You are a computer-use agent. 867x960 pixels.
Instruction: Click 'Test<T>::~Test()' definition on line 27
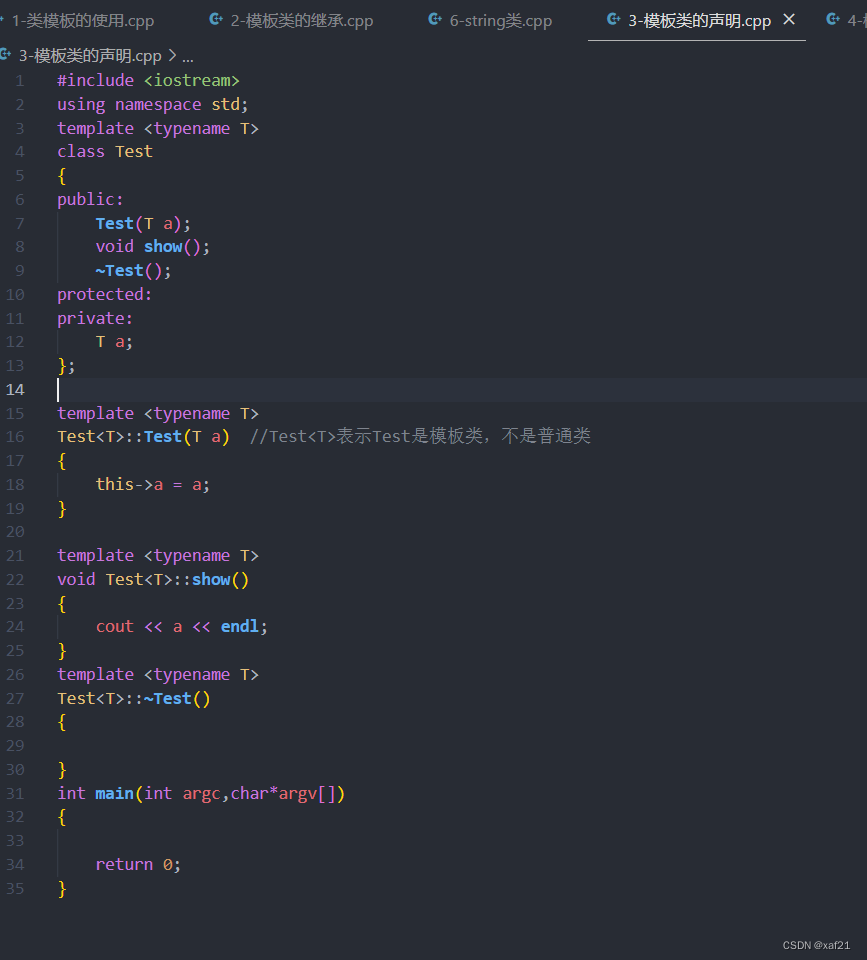(133, 699)
